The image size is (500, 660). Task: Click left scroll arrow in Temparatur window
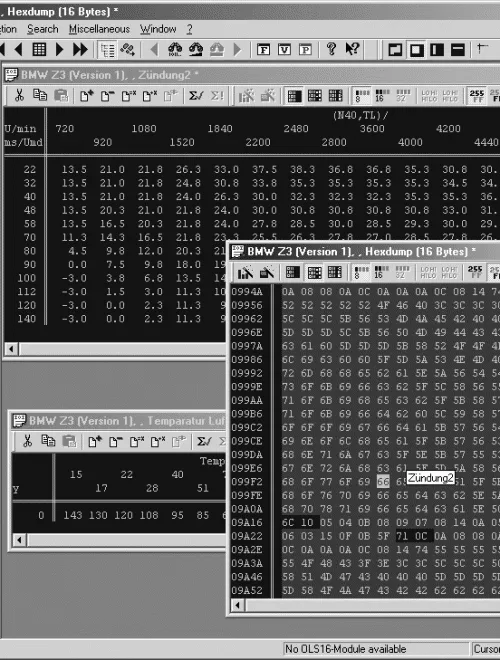pyautogui.click(x=19, y=540)
